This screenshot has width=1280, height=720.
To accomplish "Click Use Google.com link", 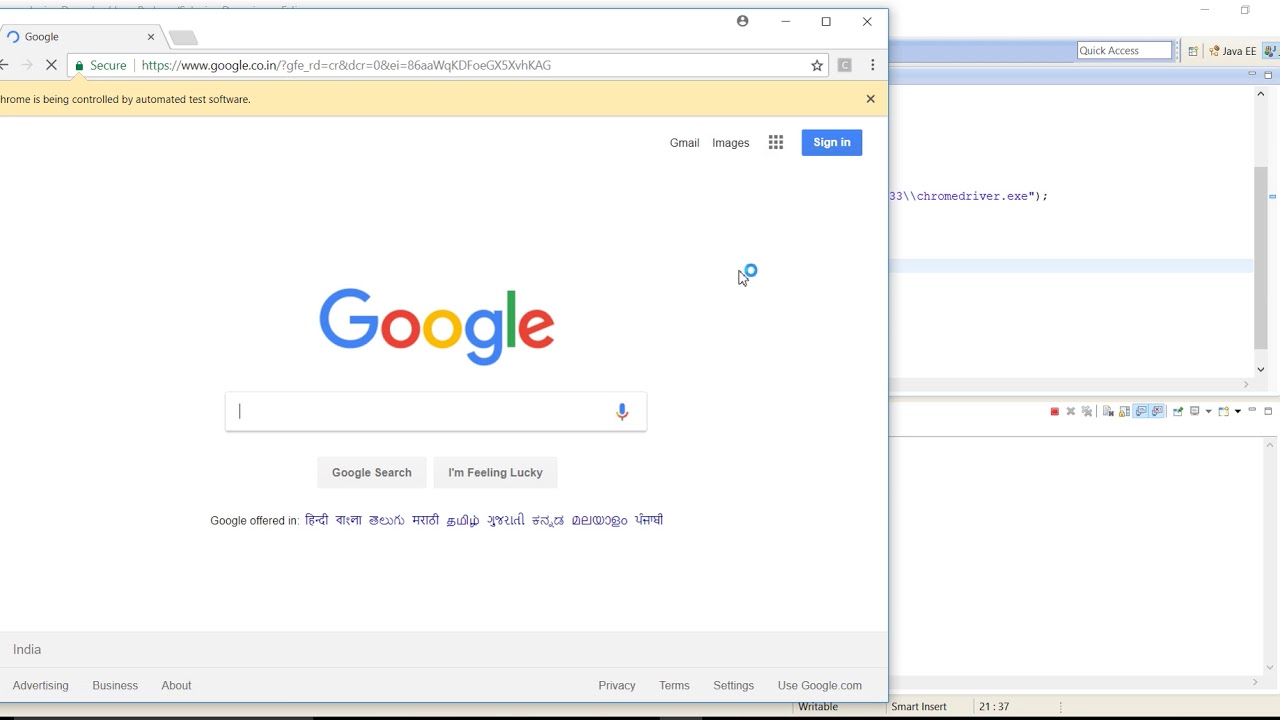I will (x=820, y=685).
